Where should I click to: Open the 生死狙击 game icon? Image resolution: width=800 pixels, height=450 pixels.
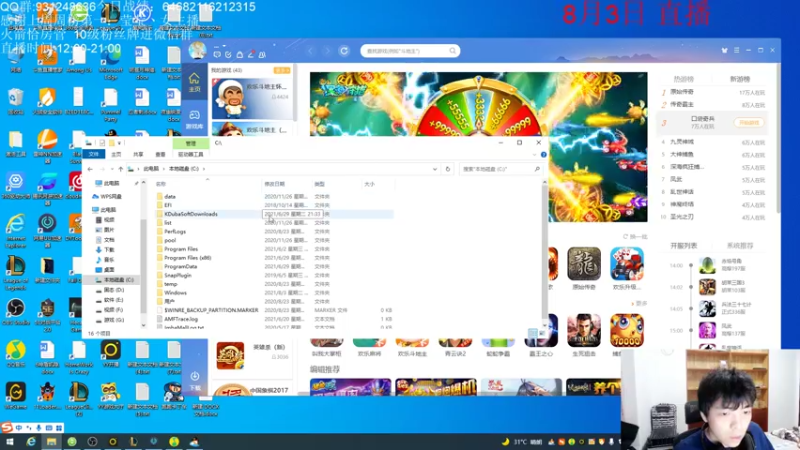584,331
